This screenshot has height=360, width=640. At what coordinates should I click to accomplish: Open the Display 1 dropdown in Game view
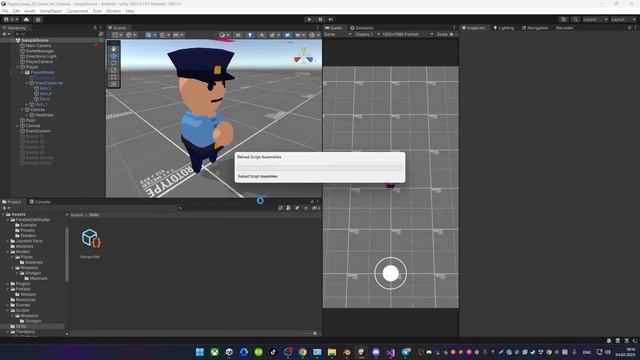click(x=367, y=34)
